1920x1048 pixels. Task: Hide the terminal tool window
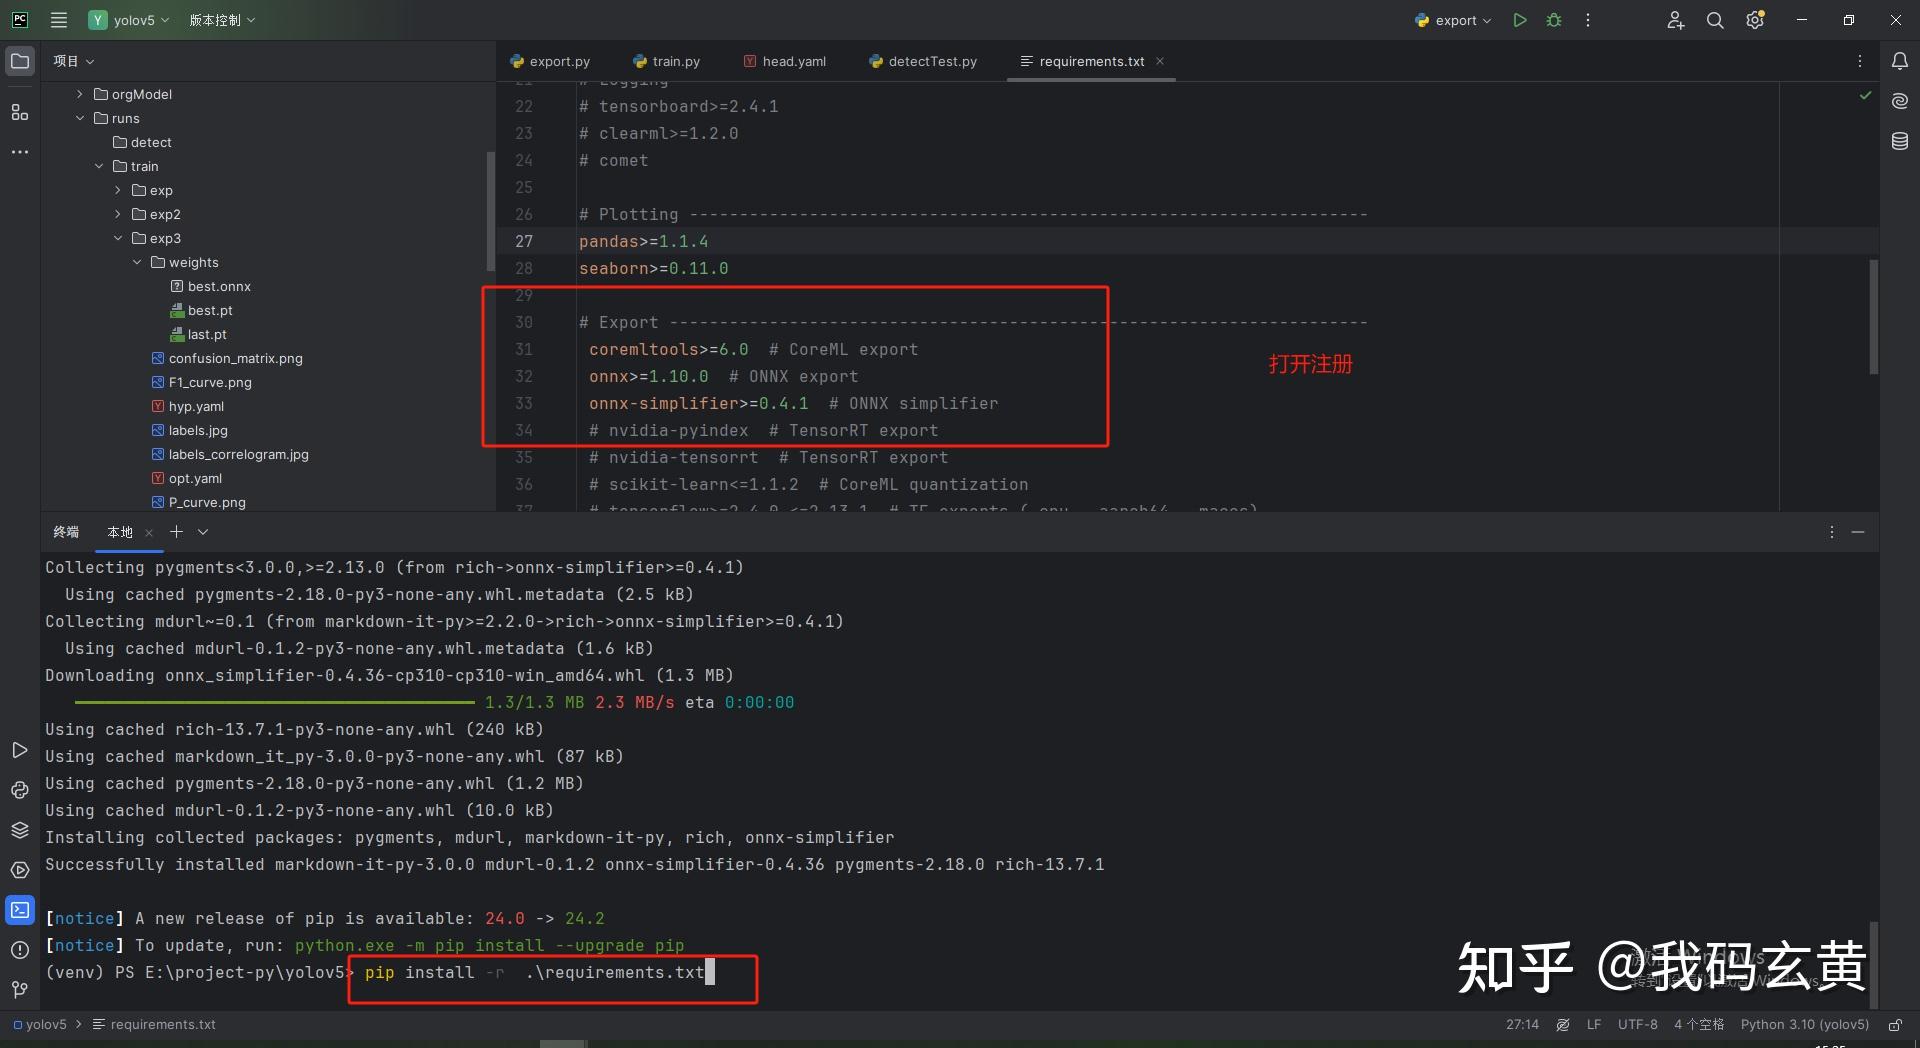tap(1859, 532)
